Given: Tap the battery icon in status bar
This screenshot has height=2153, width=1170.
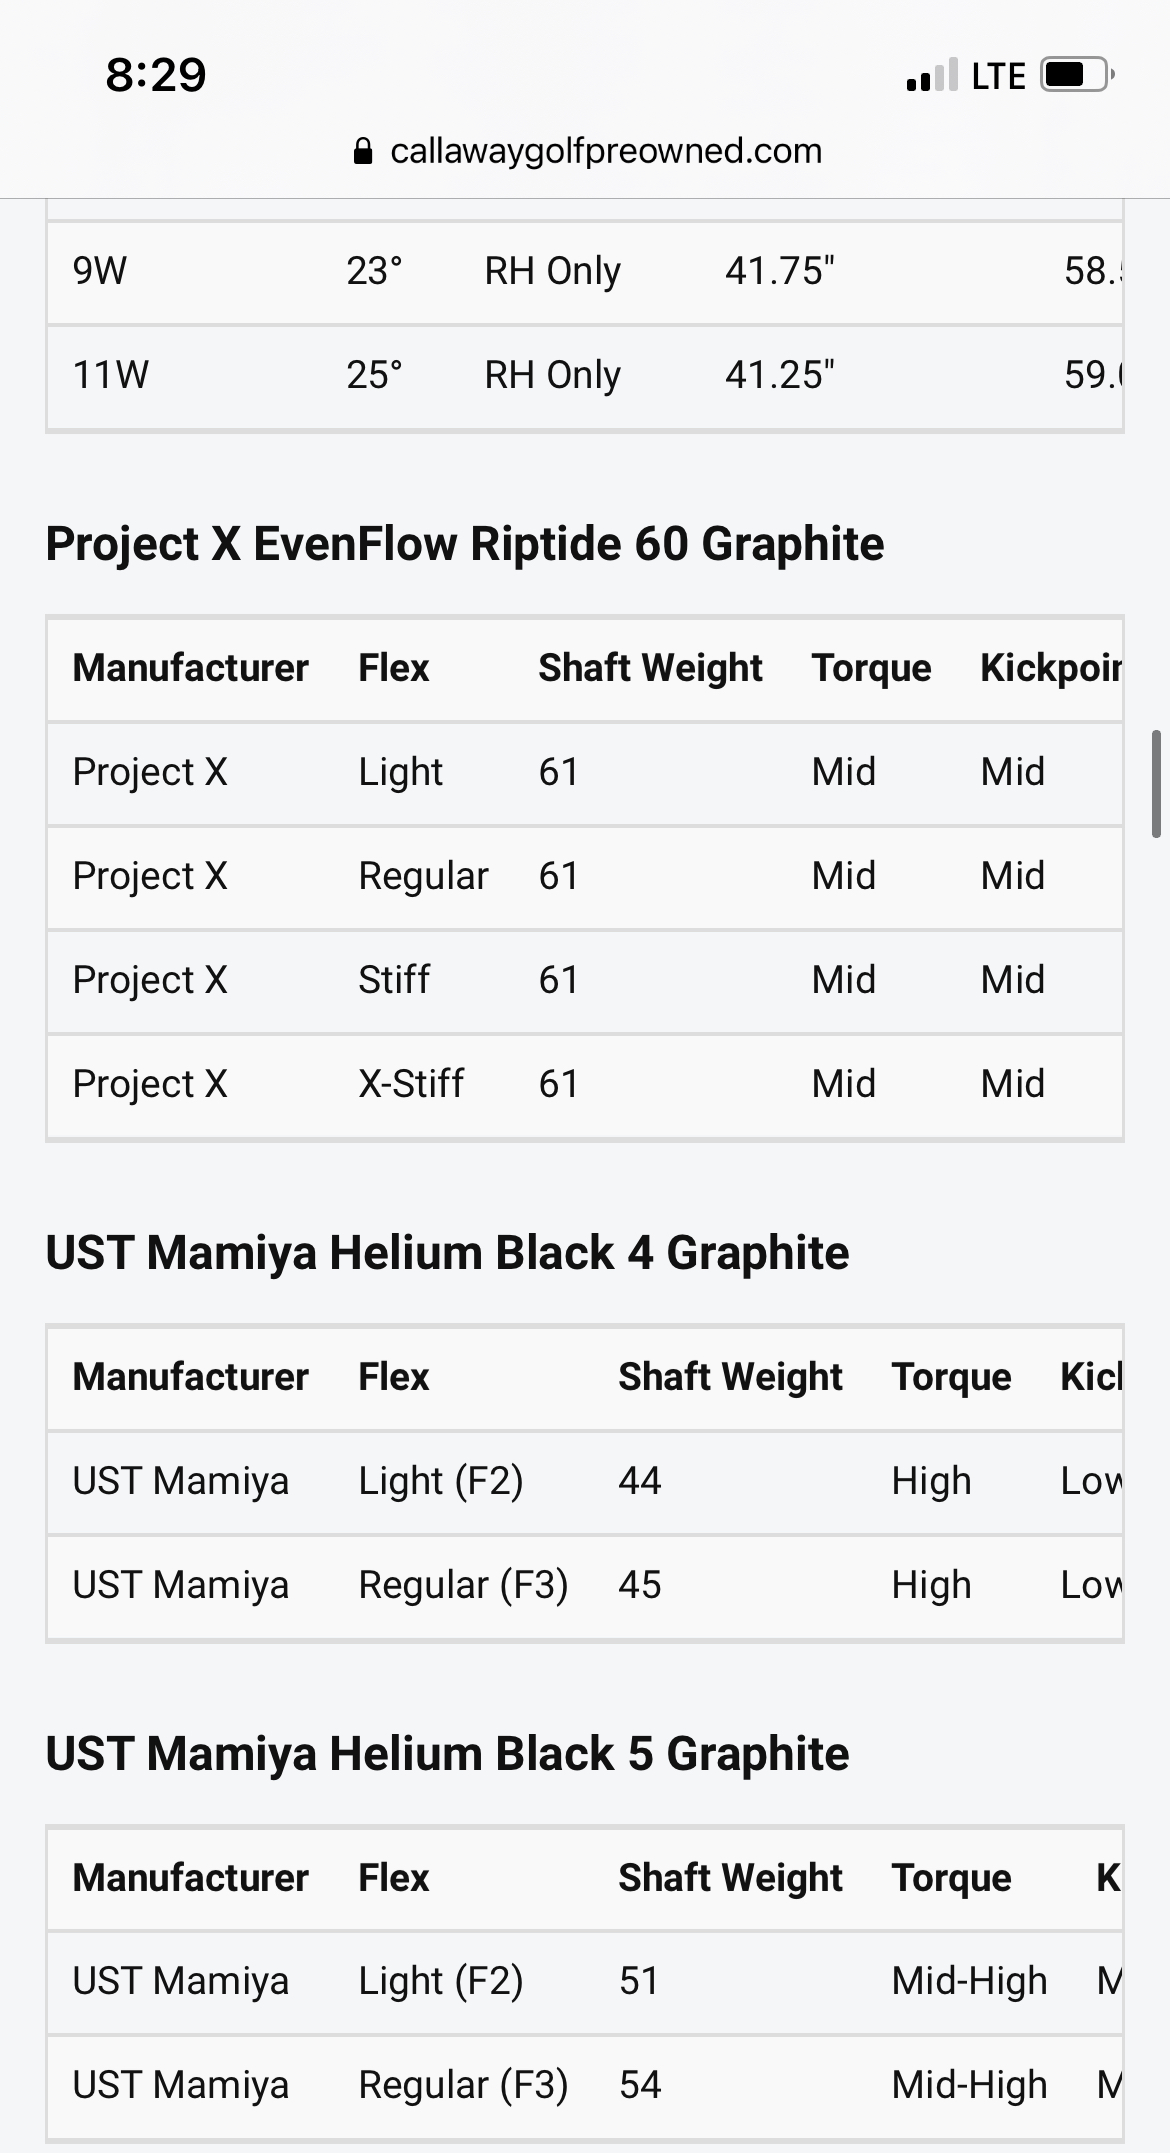Looking at the screenshot, I should click(x=1077, y=75).
